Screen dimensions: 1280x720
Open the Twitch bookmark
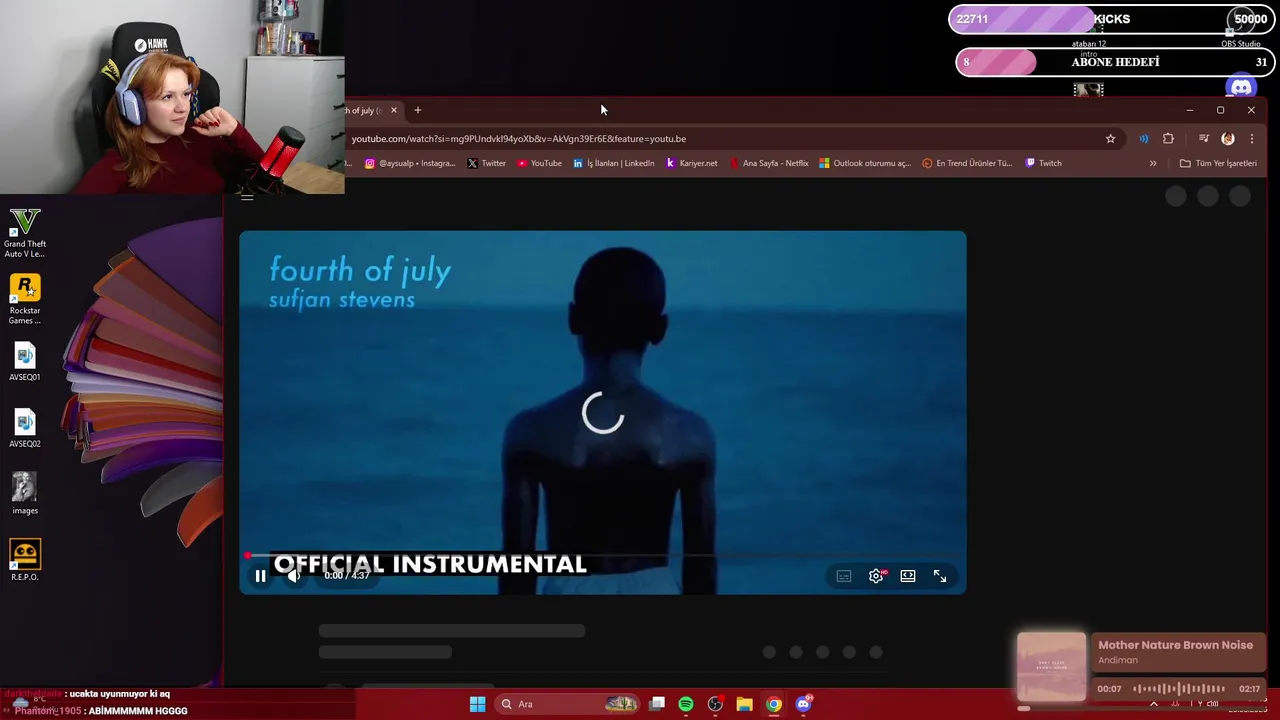coord(1044,163)
